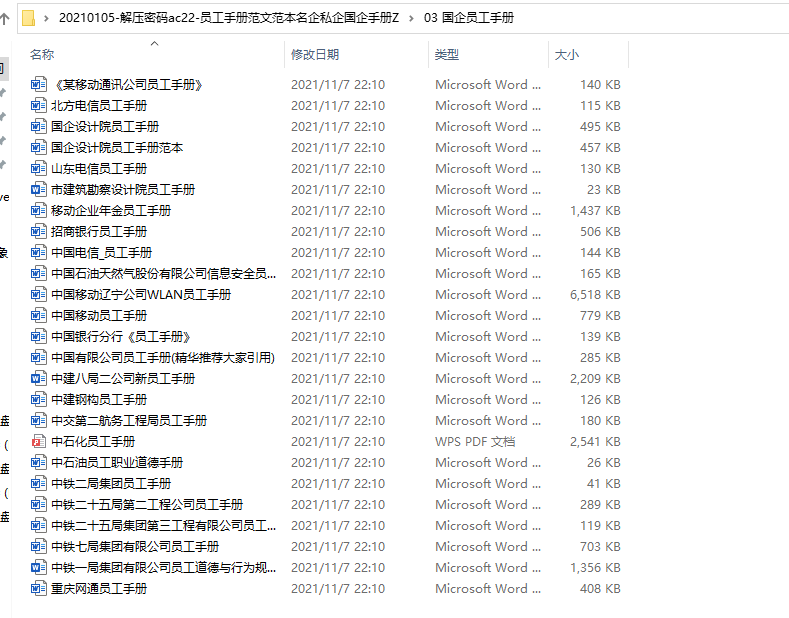Click Word icon beside 中石油员工职业道德手册
The width and height of the screenshot is (789, 618).
coord(39,462)
